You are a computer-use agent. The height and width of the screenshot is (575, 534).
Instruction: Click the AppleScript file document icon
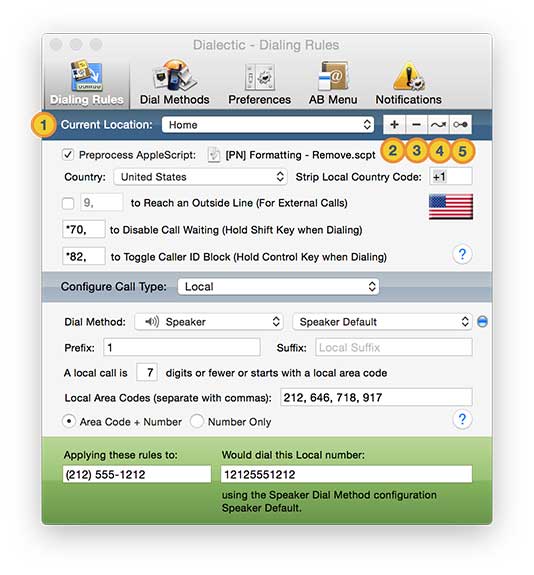coord(214,155)
